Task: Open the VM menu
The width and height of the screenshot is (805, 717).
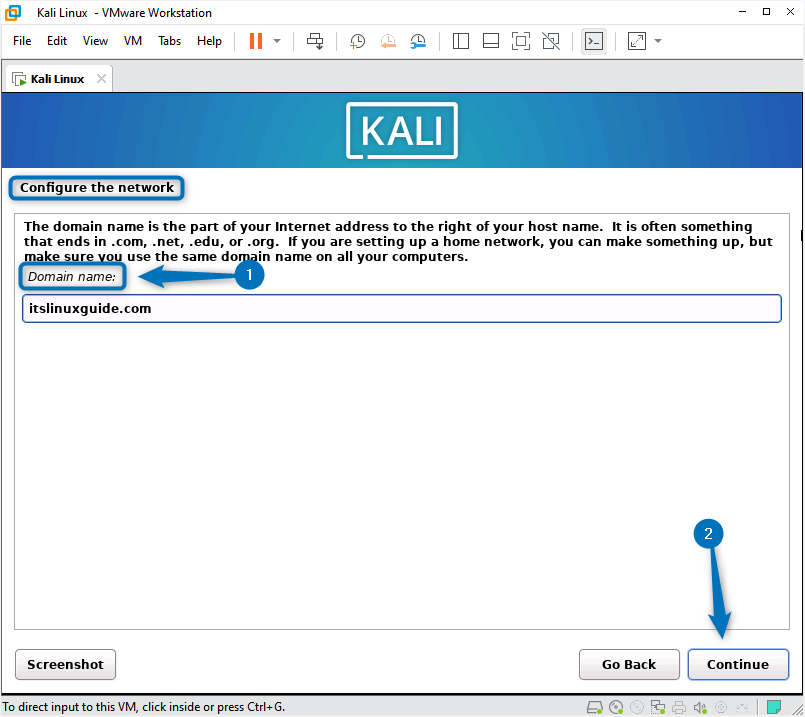Action: pos(132,41)
